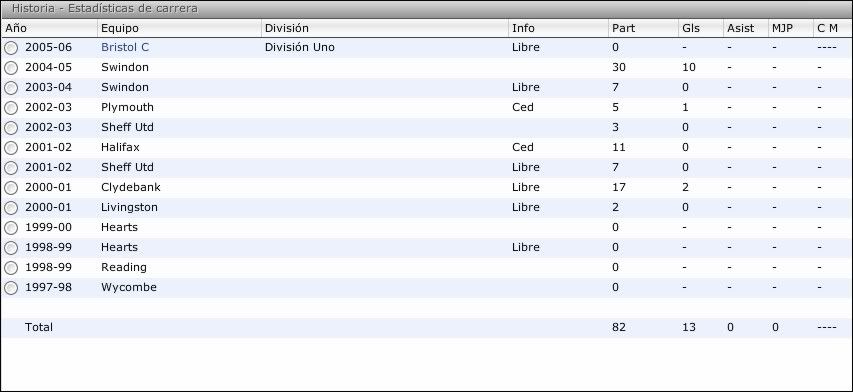Screen dimensions: 853x392
Task: Select the radio button for 2003-04 Swindon
Action: pos(11,88)
